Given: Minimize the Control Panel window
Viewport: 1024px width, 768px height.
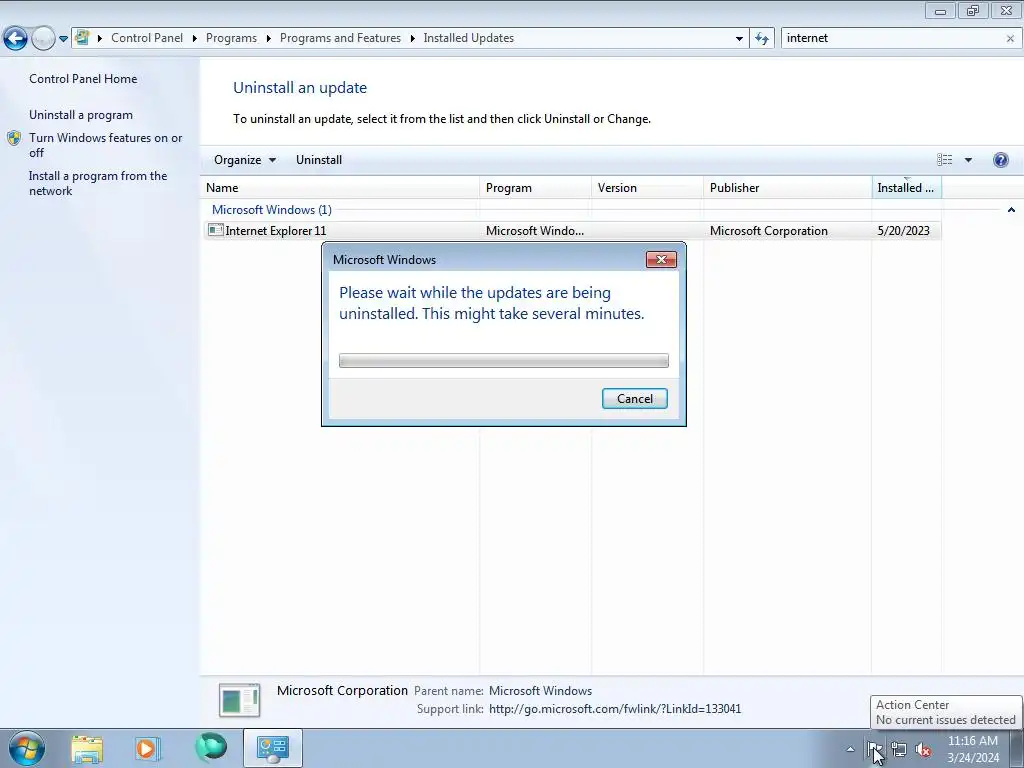Looking at the screenshot, I should pyautogui.click(x=940, y=10).
